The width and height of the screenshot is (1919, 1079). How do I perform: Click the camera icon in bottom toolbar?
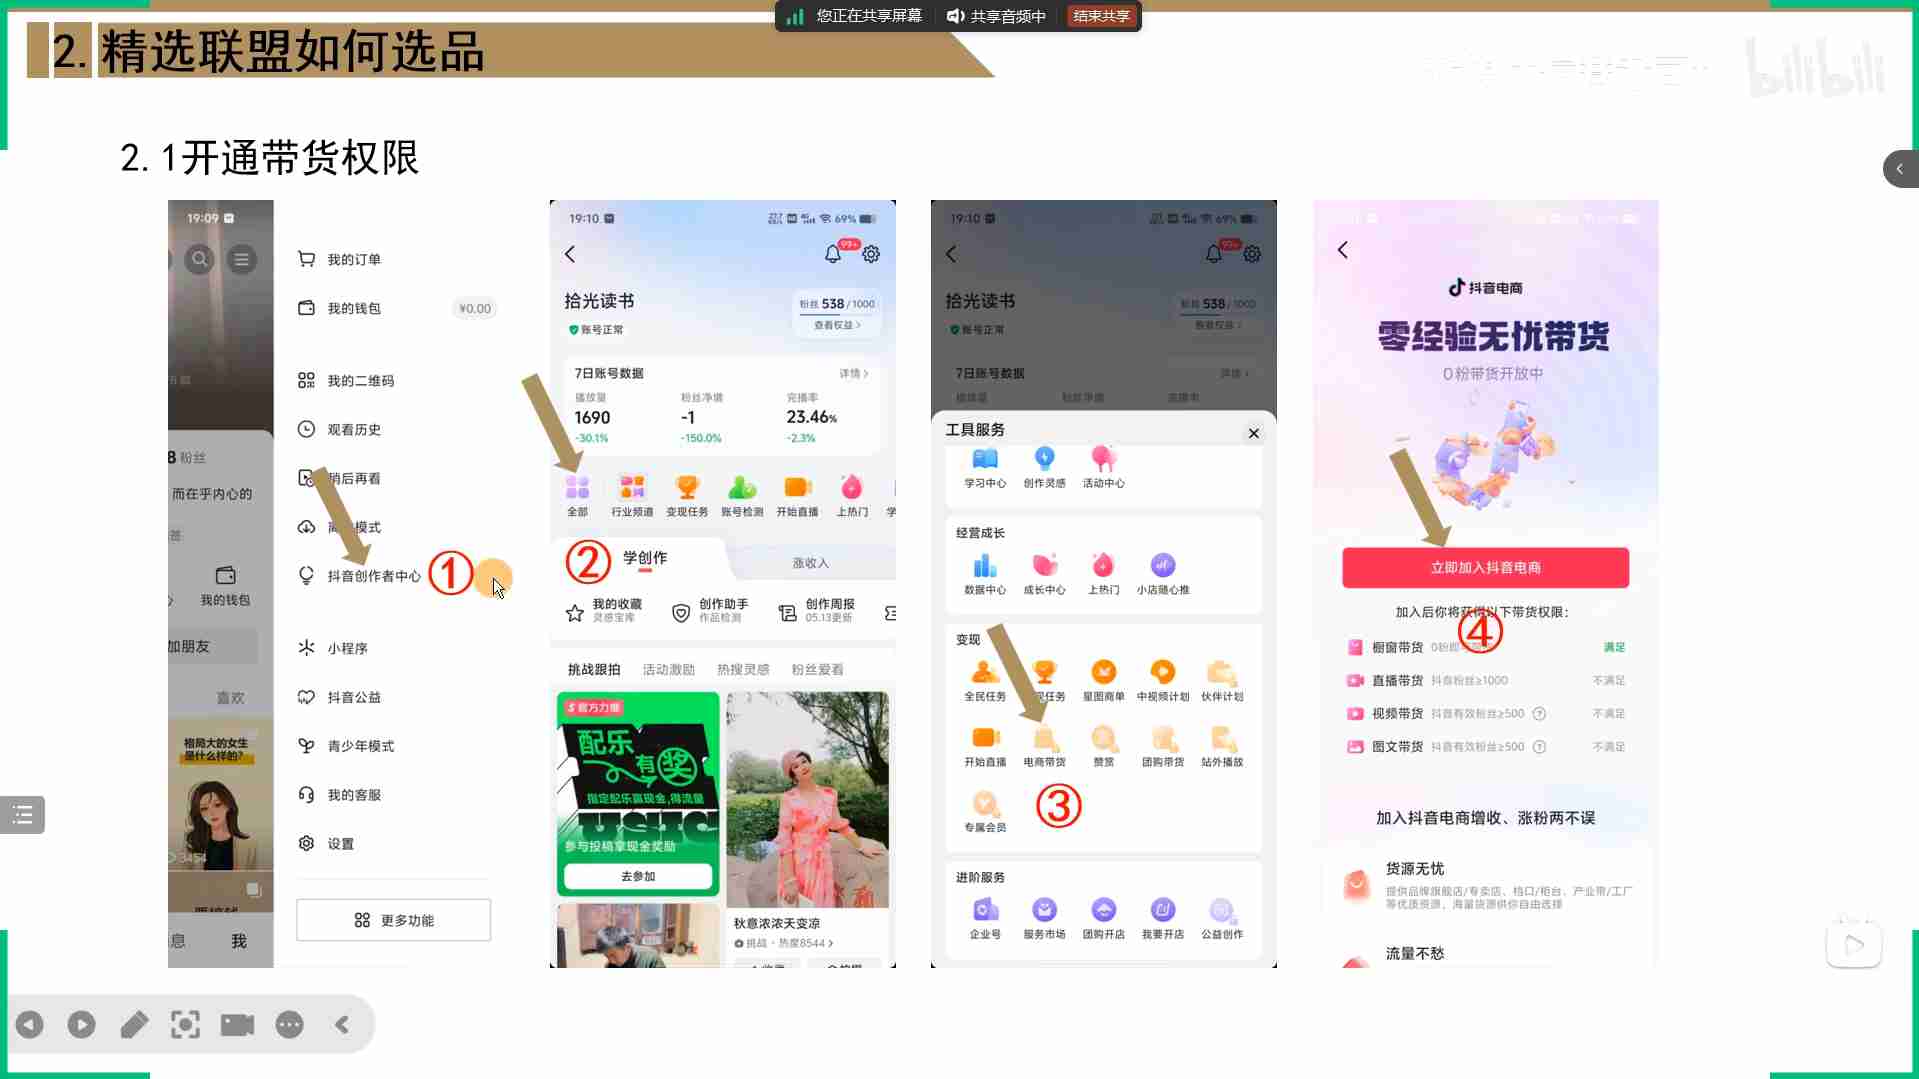pyautogui.click(x=237, y=1024)
